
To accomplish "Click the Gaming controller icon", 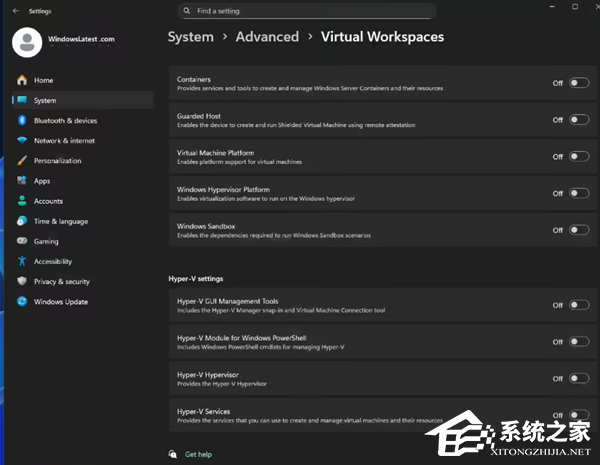I will coord(22,241).
